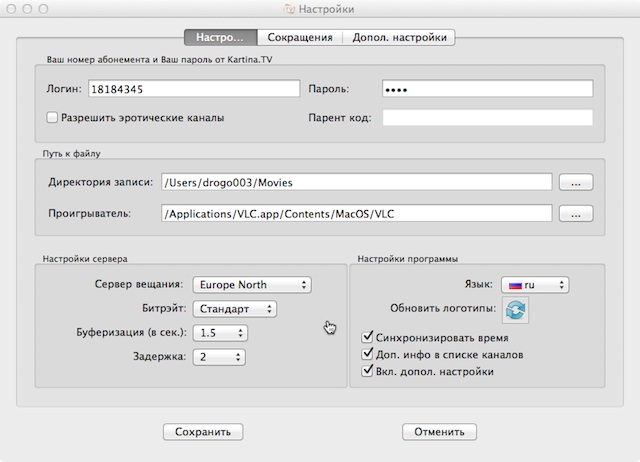The image size is (640, 462).
Task: Uncheck Доп. инфо в списке каналов
Action: click(x=368, y=354)
